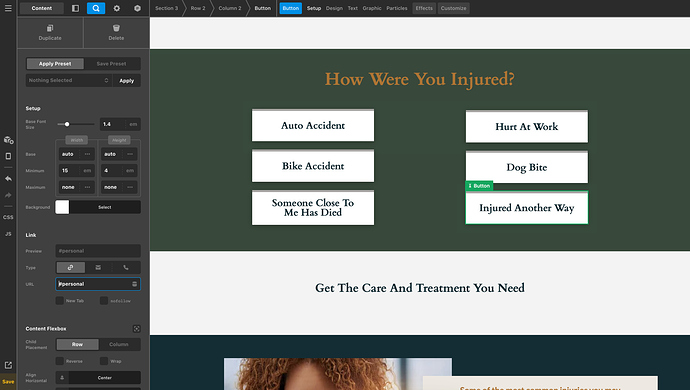Viewport: 690px width, 390px height.
Task: Open the CSS editor
Action: coord(8,217)
